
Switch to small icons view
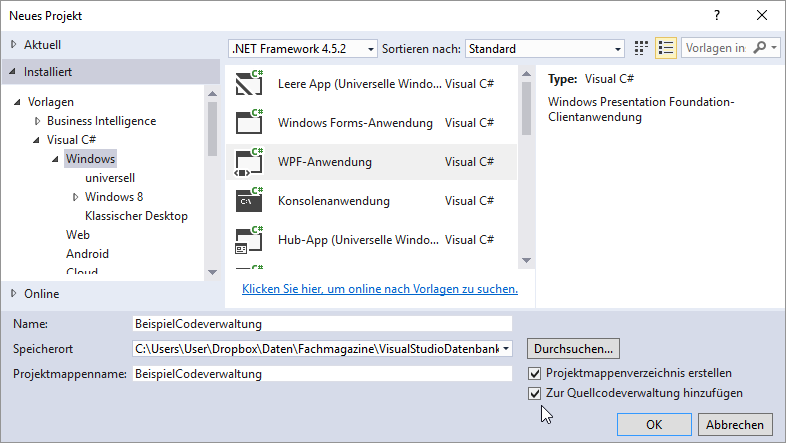click(642, 49)
